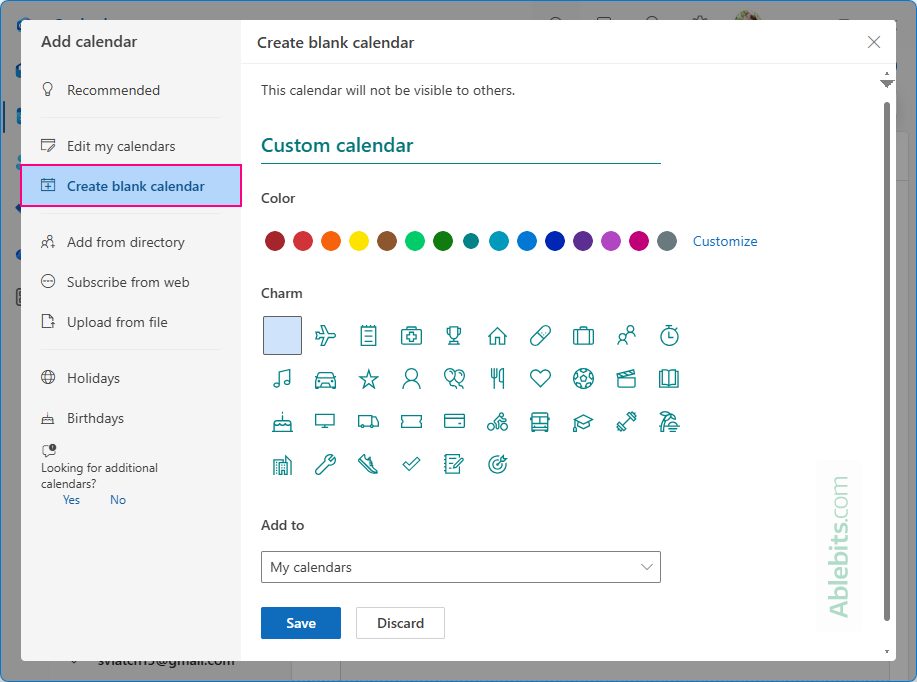Open Add from directory
Image resolution: width=917 pixels, height=682 pixels.
point(130,242)
